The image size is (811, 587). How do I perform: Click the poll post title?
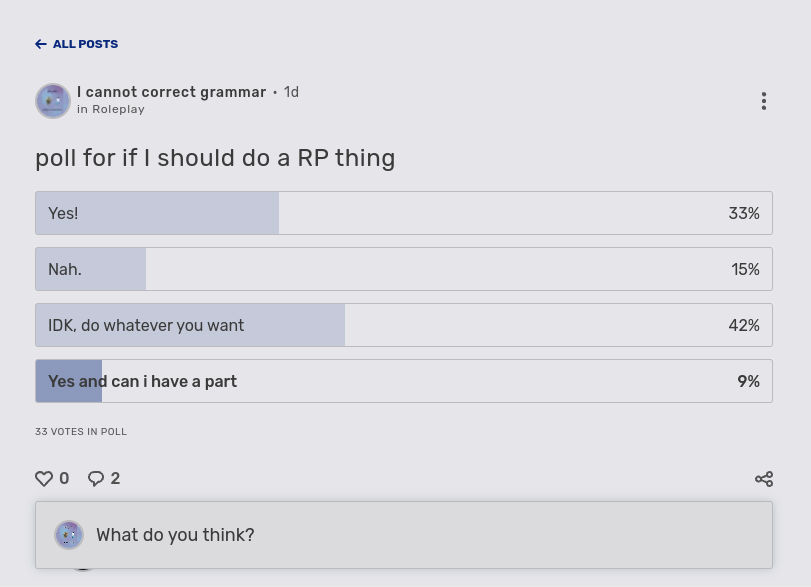pos(215,158)
